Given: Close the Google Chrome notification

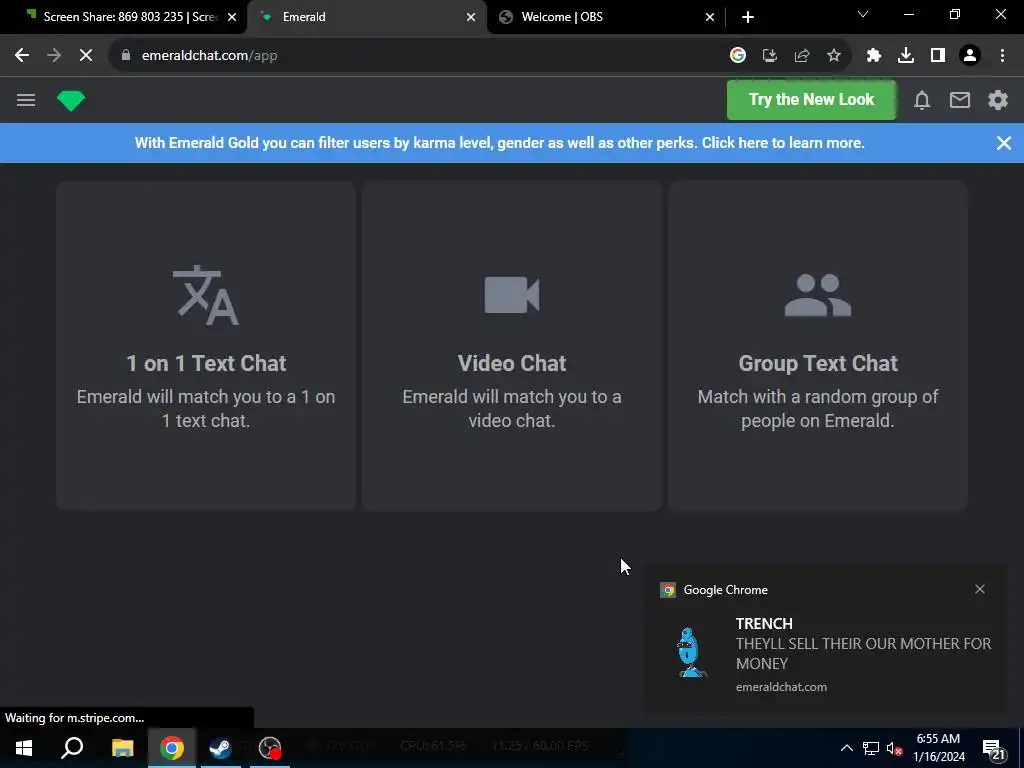Looking at the screenshot, I should click(x=980, y=589).
